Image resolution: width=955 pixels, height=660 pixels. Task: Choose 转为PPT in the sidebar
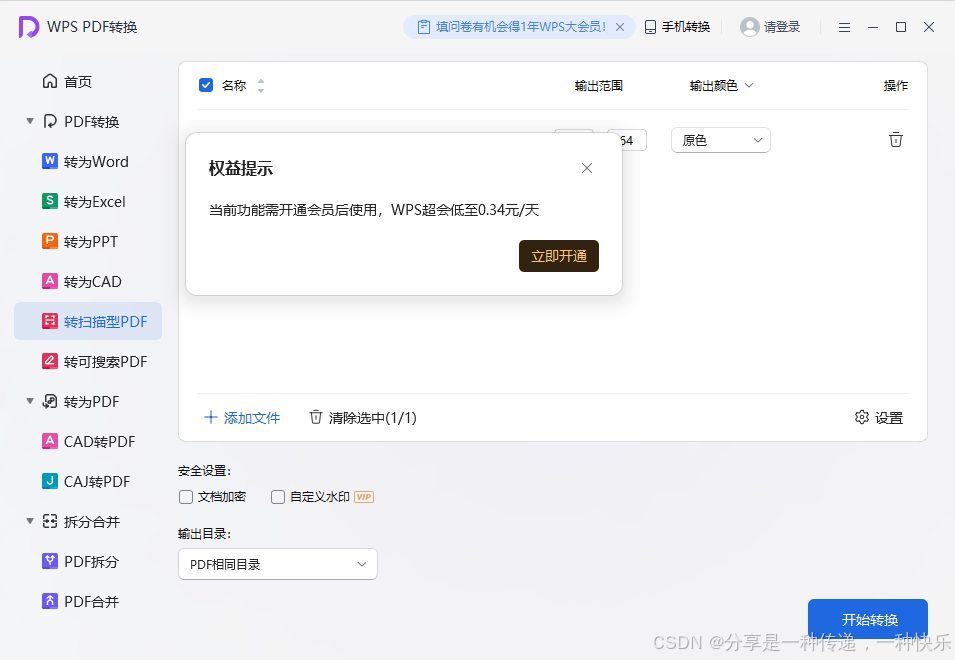(90, 242)
